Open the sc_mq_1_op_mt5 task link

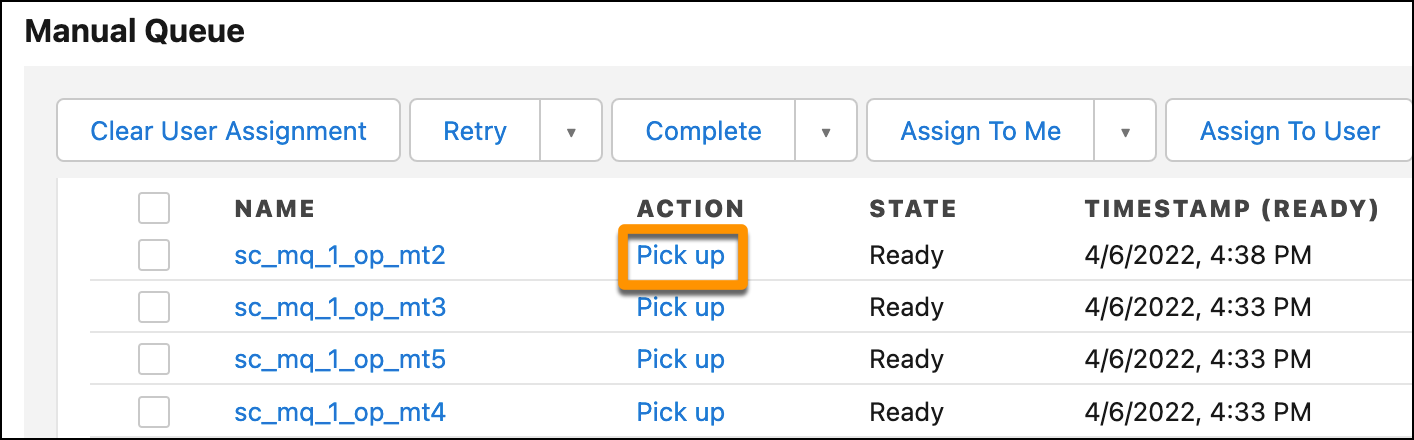[340, 359]
